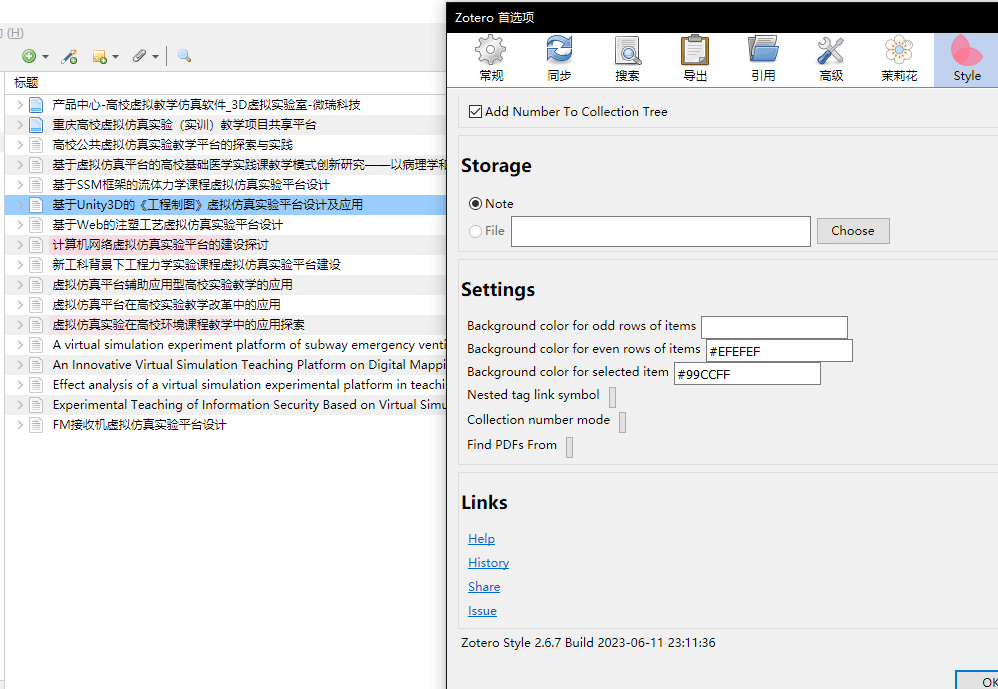Switch to the 同步 preferences tab

tap(559, 60)
